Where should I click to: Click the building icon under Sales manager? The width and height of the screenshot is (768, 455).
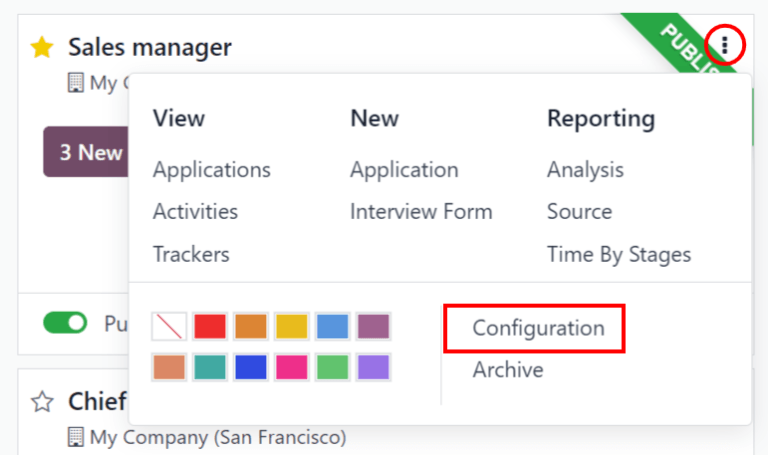75,83
